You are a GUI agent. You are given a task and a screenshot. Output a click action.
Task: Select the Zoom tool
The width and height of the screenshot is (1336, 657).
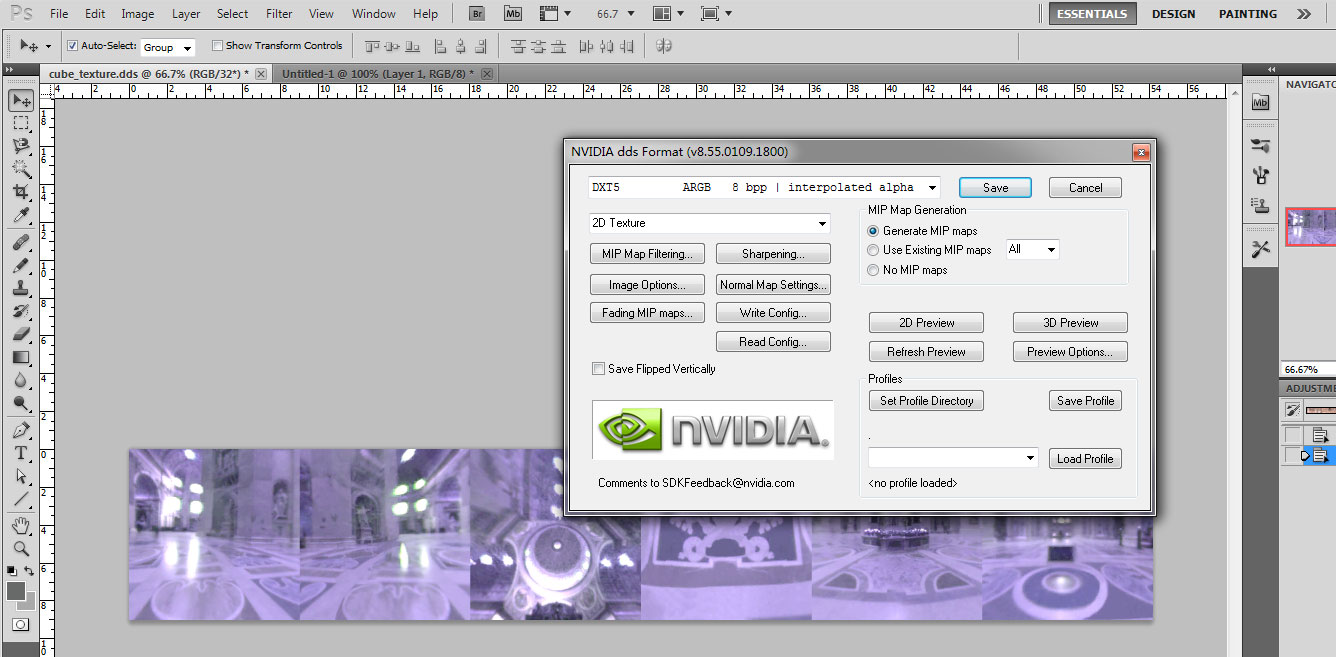tap(20, 548)
